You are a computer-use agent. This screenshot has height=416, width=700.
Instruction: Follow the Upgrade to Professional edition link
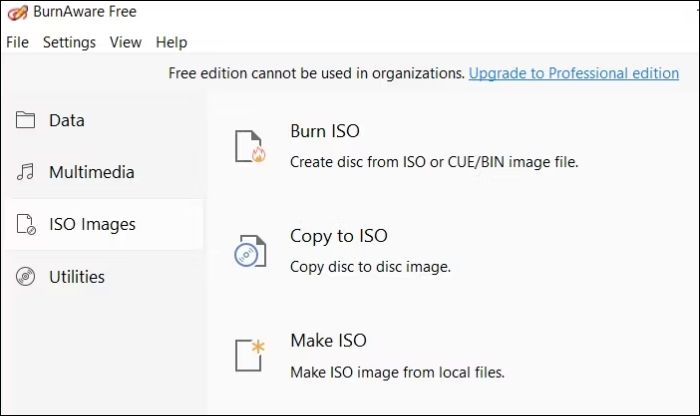pos(573,73)
